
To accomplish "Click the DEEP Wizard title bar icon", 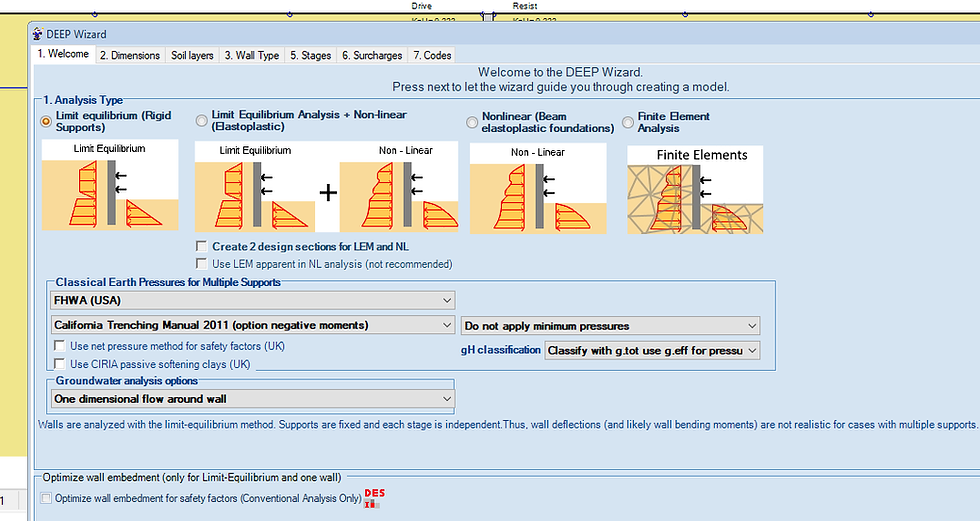I will [38, 34].
